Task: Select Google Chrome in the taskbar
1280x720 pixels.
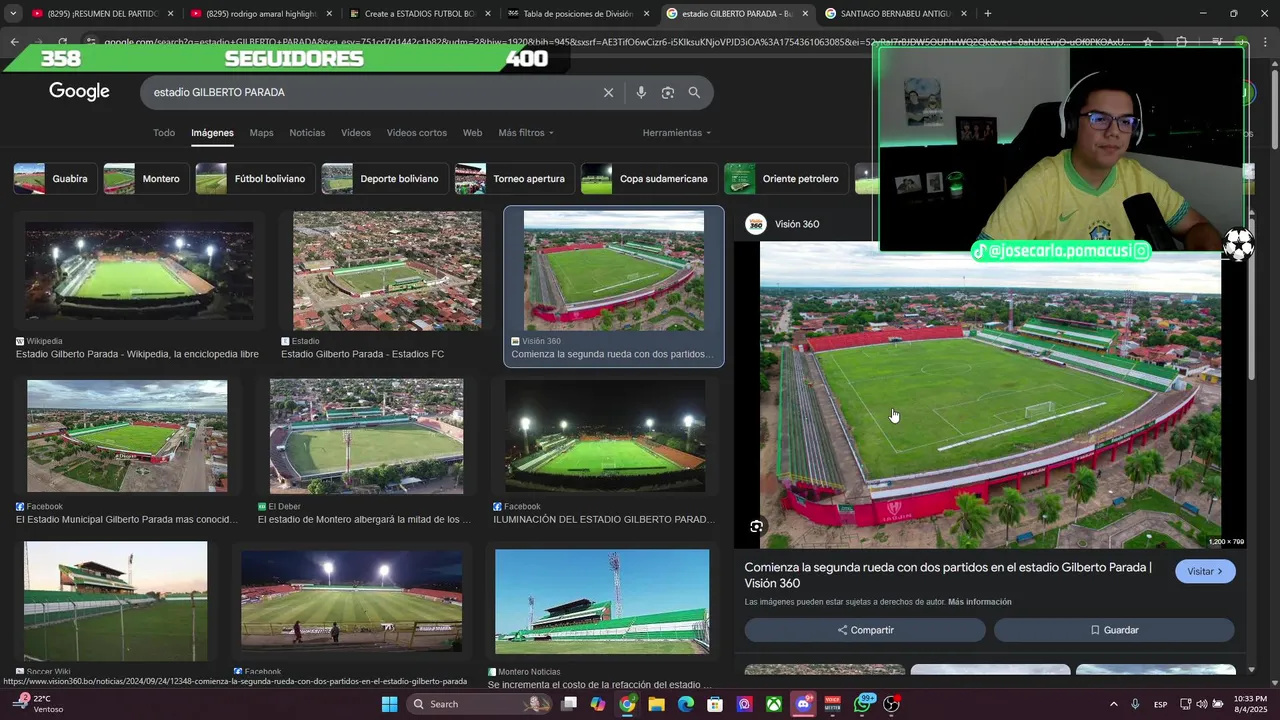Action: [x=627, y=704]
